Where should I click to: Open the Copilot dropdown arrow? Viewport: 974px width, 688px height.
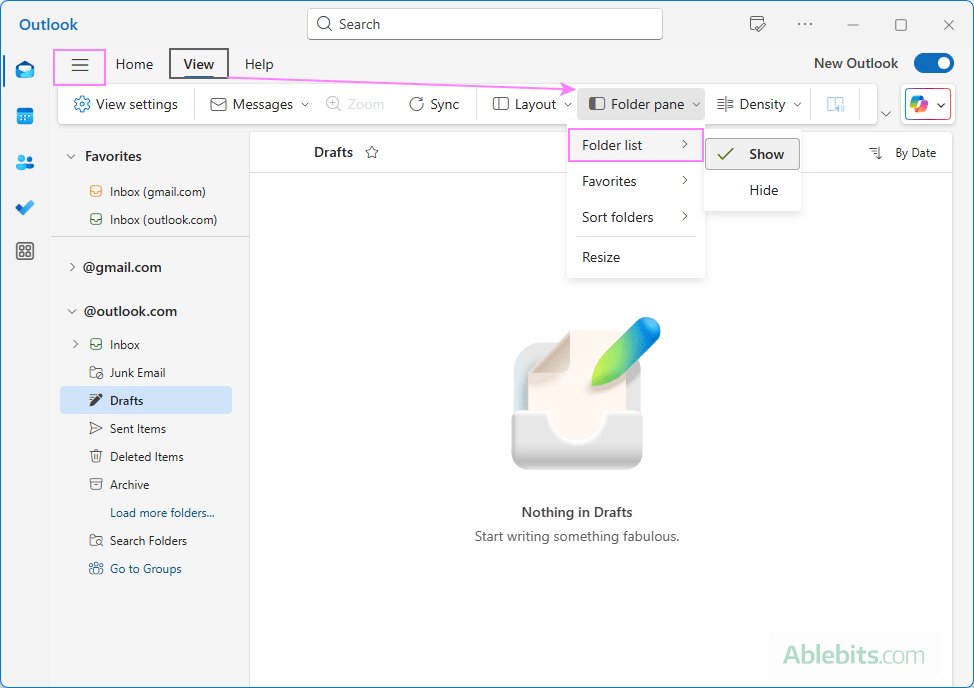(941, 105)
